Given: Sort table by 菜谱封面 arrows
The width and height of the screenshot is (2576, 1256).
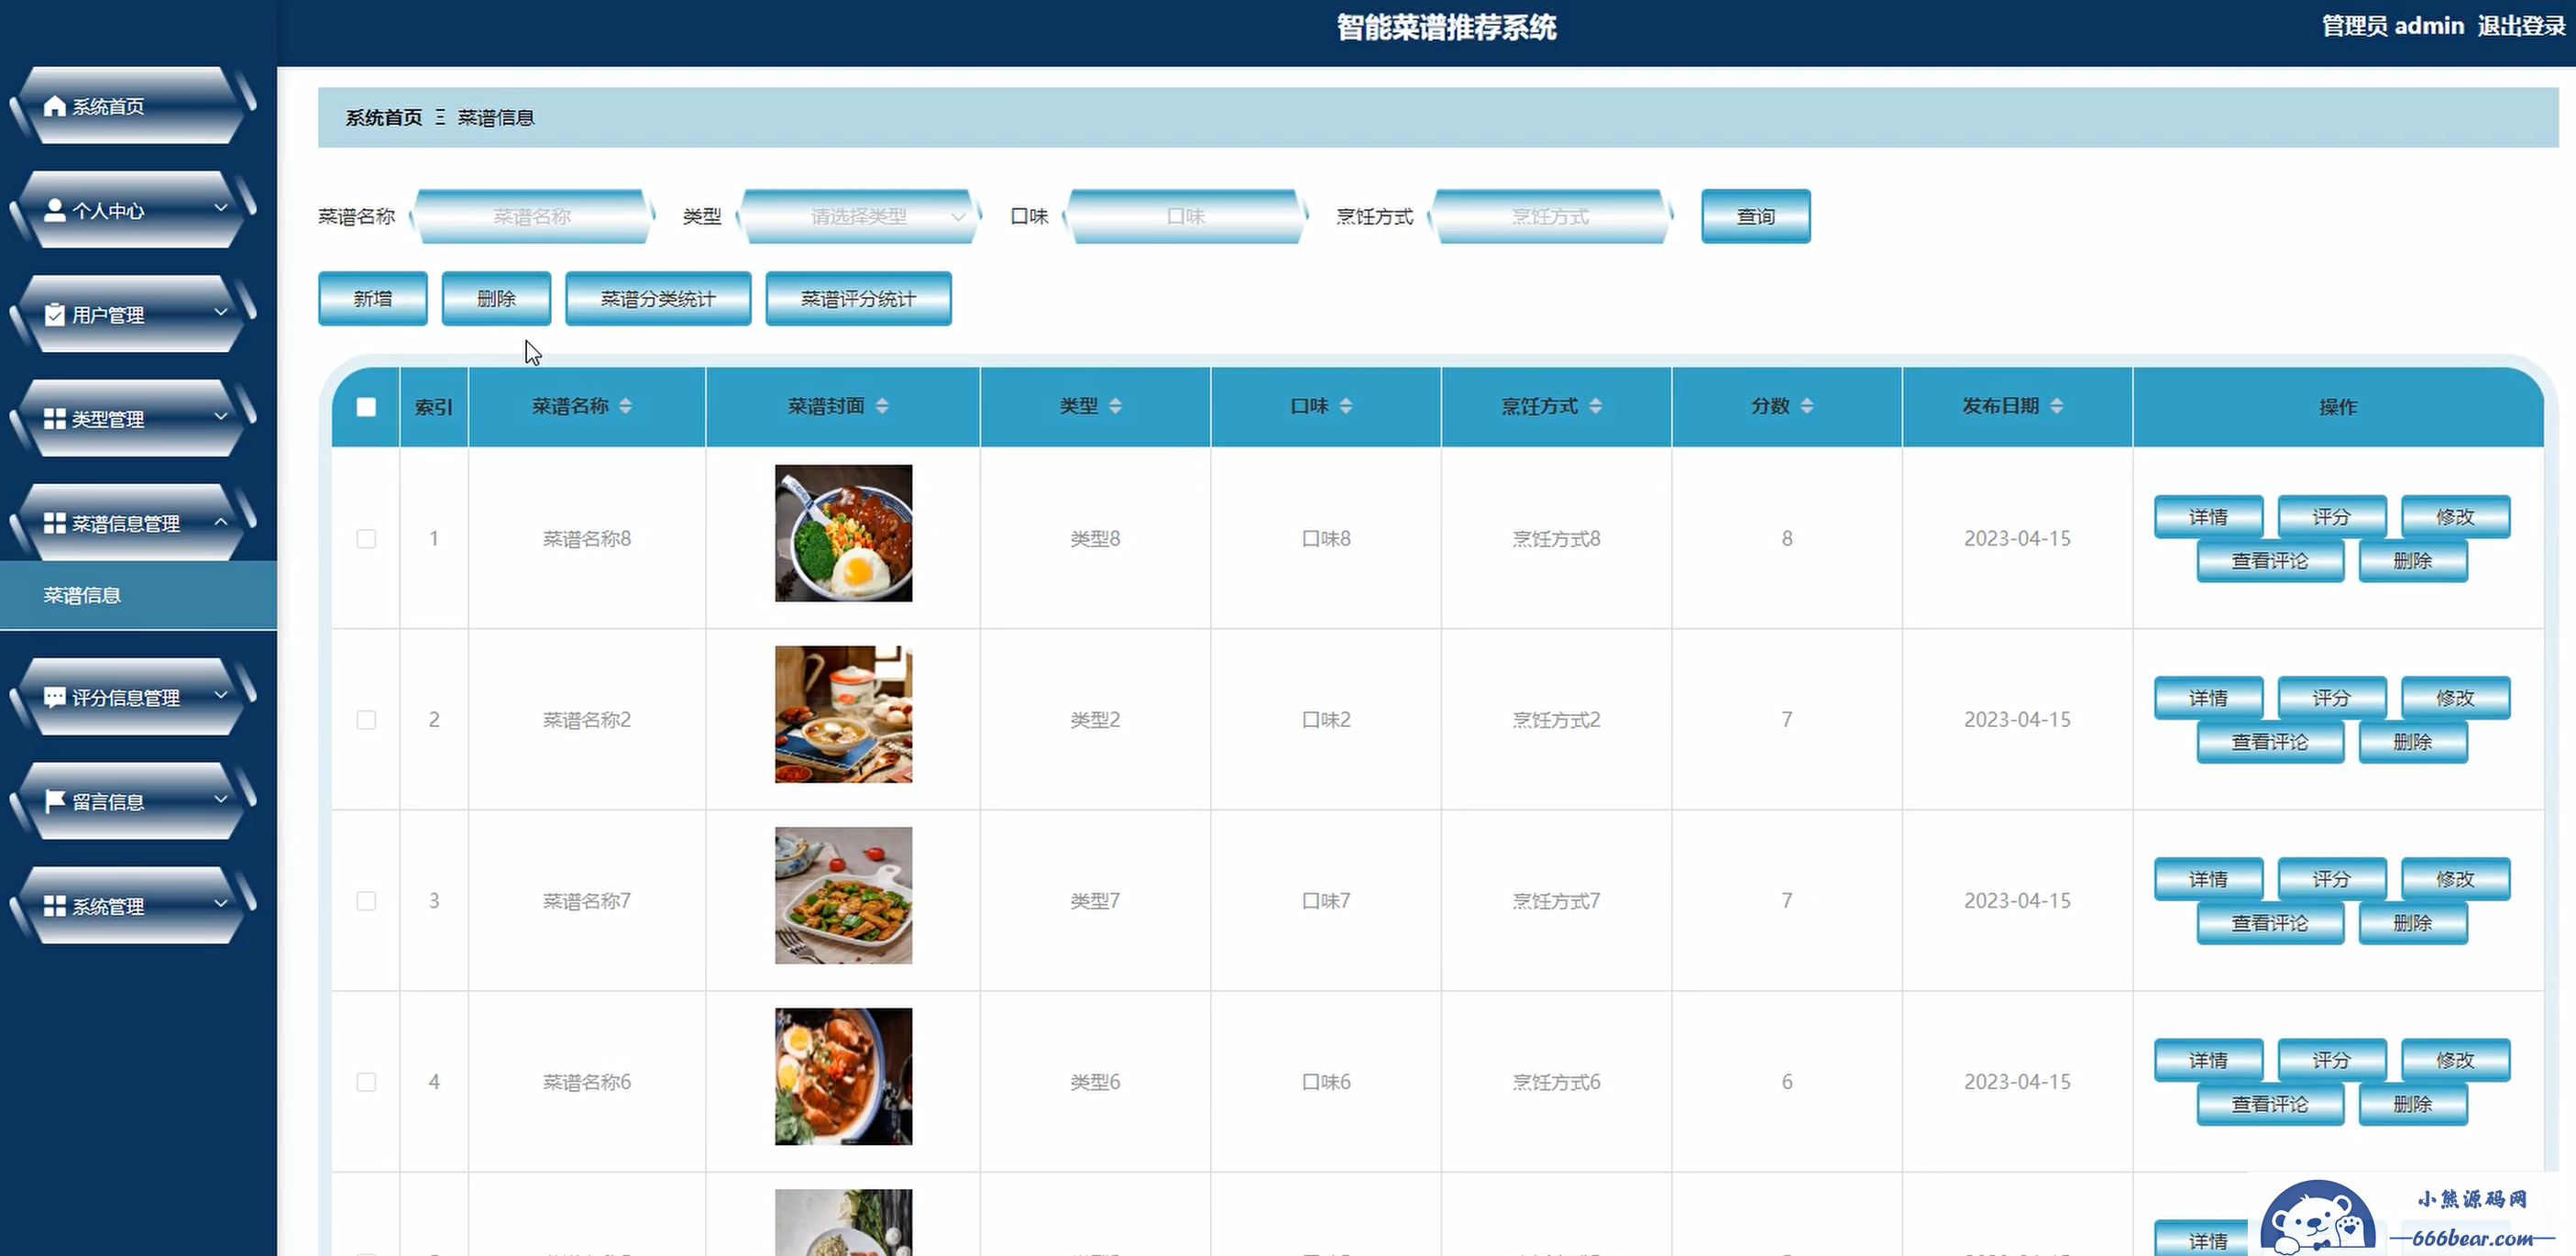Looking at the screenshot, I should 882,406.
